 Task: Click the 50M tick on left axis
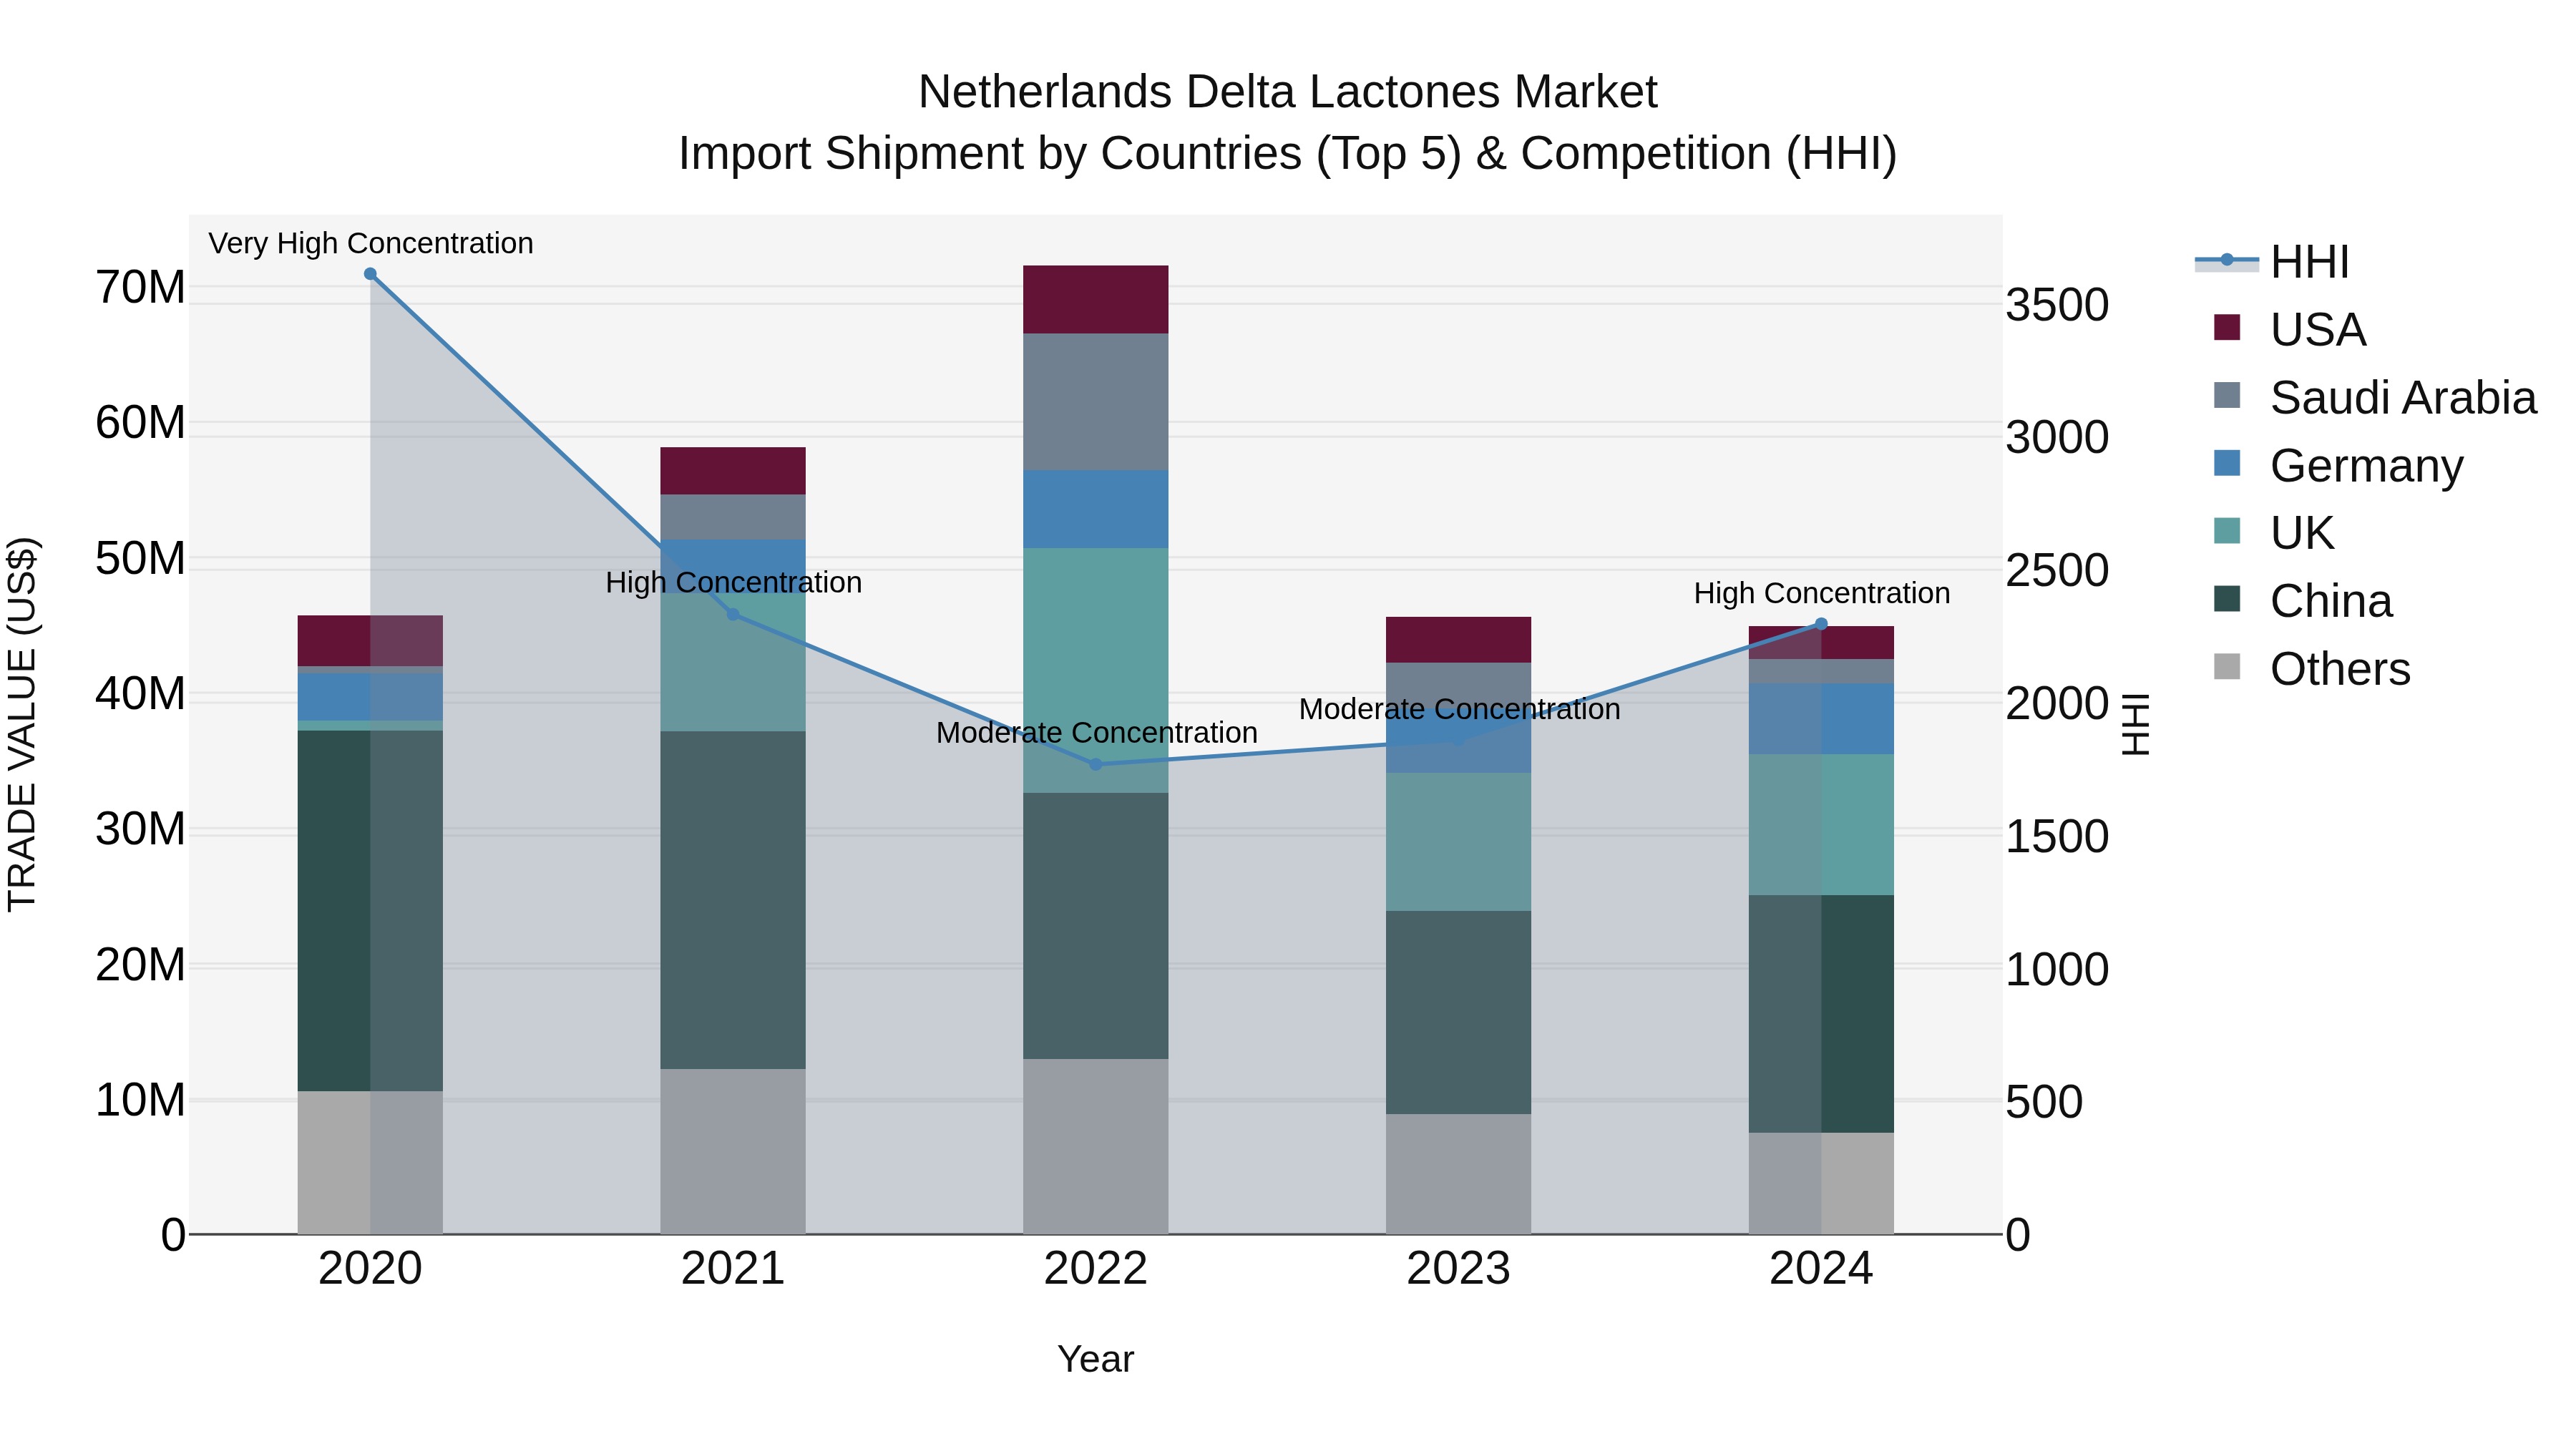140,558
